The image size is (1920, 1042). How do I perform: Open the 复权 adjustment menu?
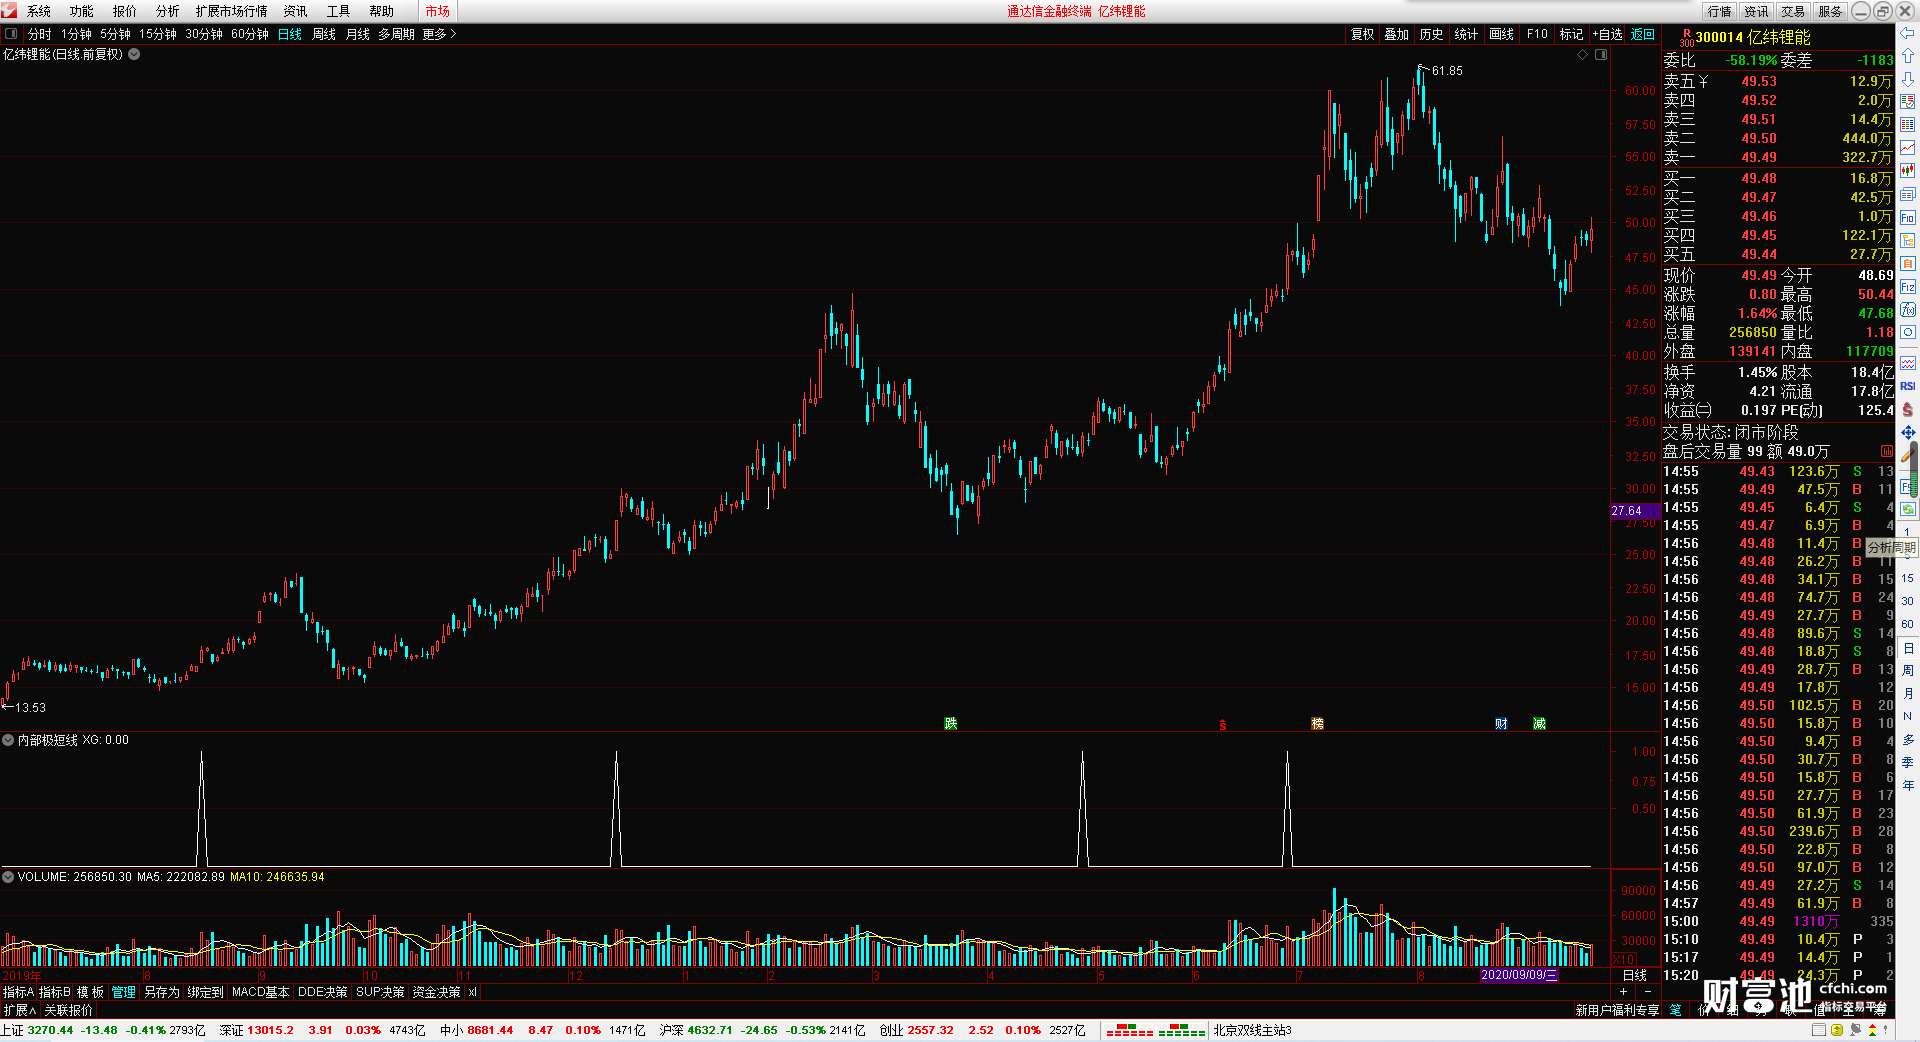[1362, 34]
